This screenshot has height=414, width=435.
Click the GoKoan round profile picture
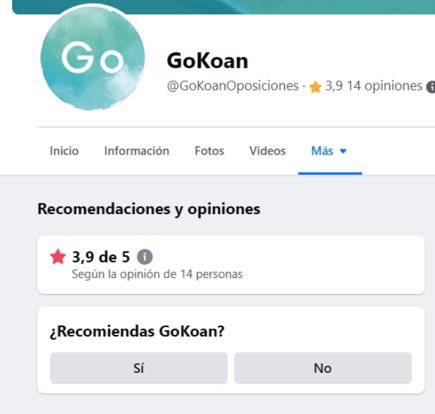[x=93, y=58]
